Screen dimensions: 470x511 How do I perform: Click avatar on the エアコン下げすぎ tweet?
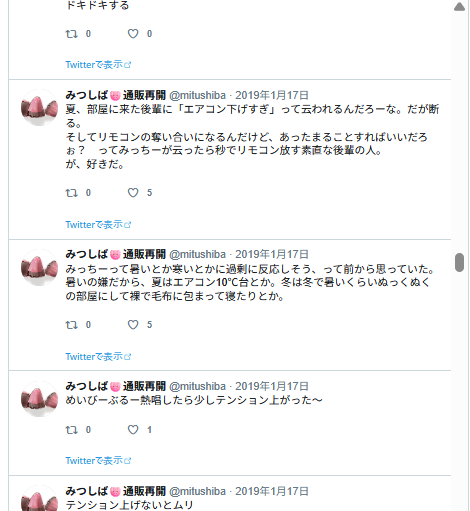pyautogui.click(x=39, y=108)
